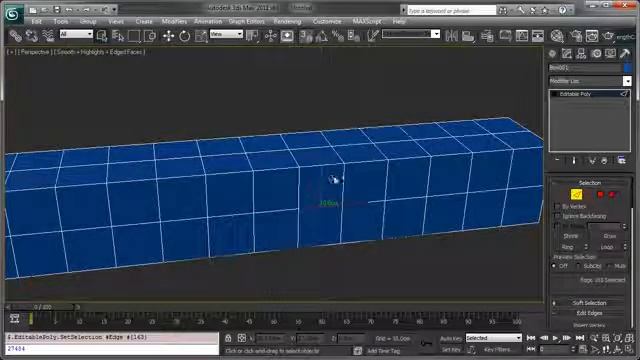Choose the Rectangular Selection Region tool
Image resolution: width=640 pixels, height=360 pixels.
tap(134, 36)
